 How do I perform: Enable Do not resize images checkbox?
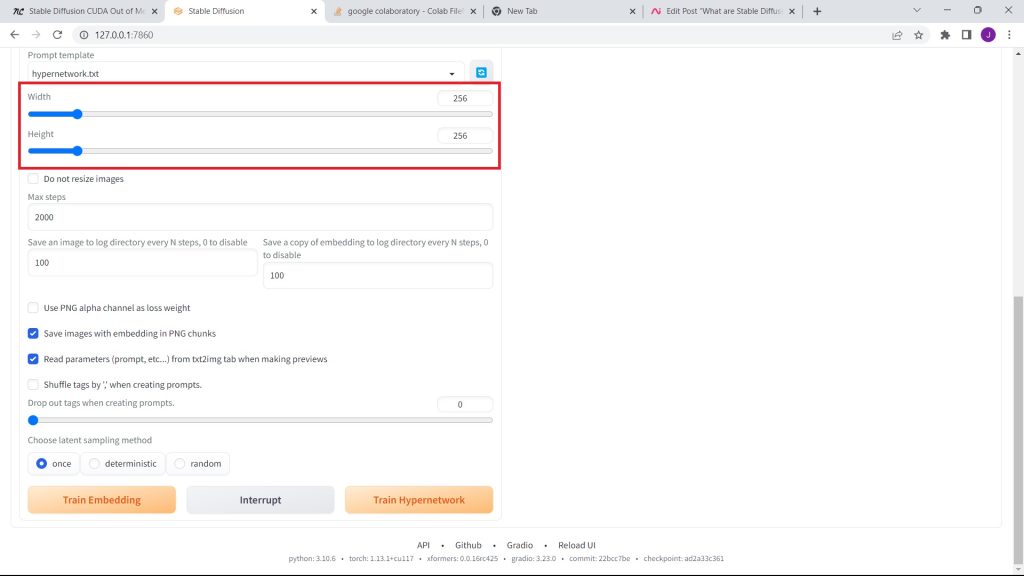[x=33, y=179]
